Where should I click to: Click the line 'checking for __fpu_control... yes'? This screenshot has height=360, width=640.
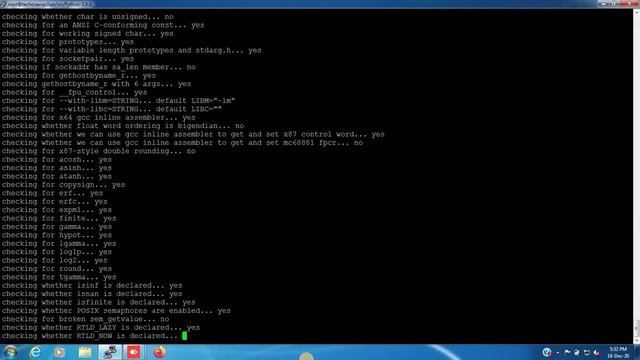[74, 92]
